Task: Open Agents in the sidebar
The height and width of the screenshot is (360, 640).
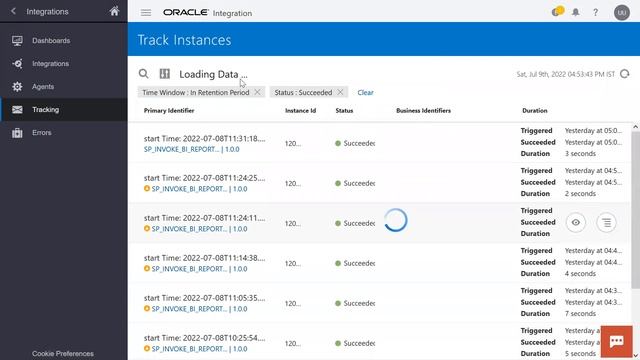Action: 43,87
